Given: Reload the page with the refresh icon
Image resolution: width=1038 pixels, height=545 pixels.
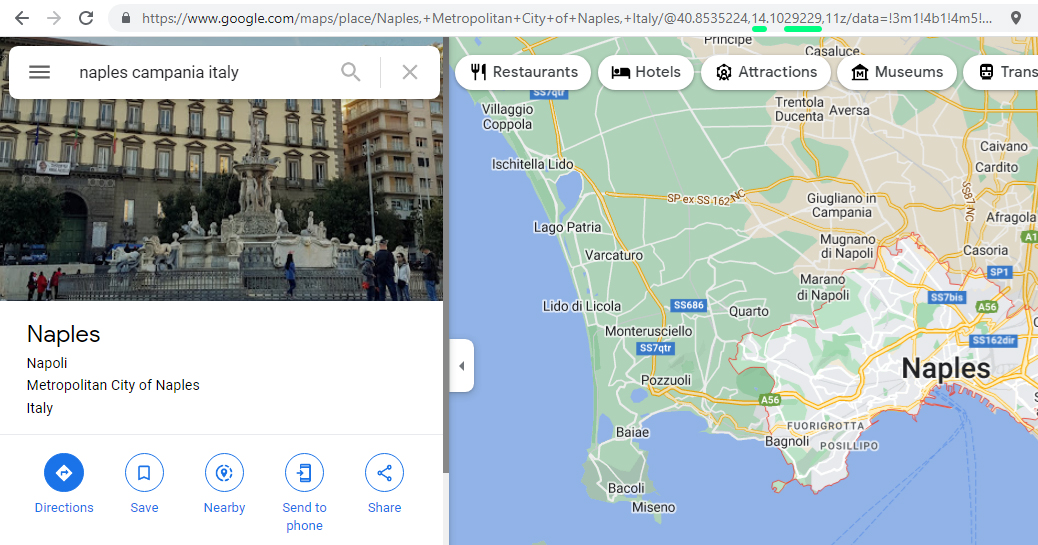Looking at the screenshot, I should point(86,18).
